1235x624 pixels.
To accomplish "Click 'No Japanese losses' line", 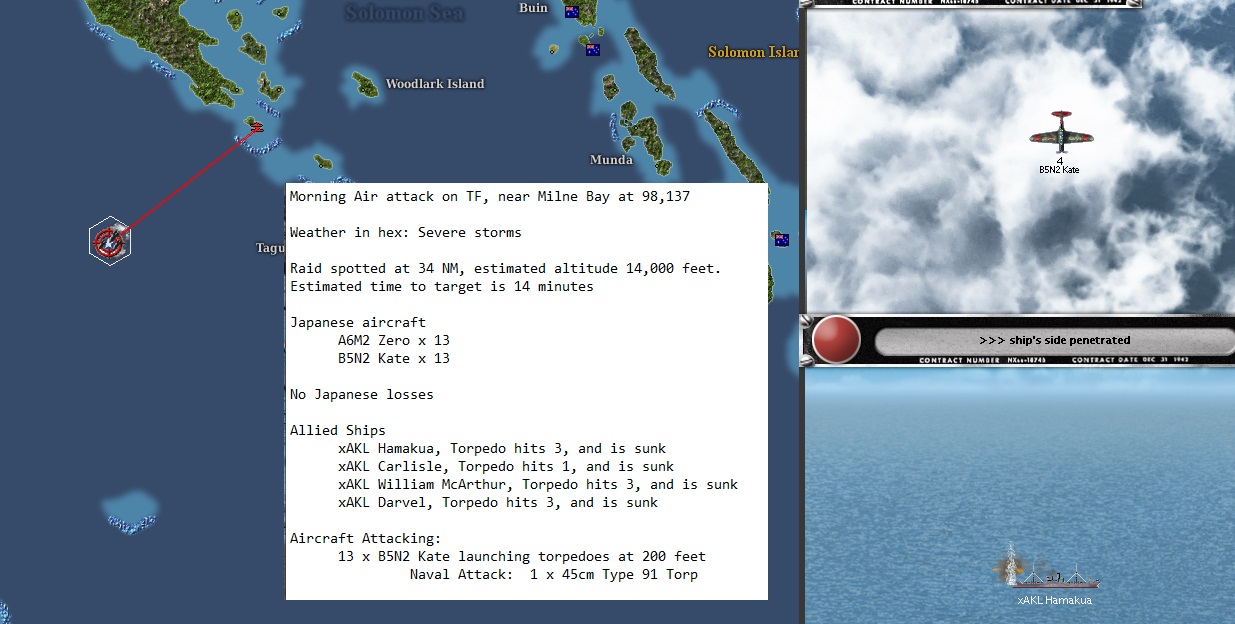I will coord(362,395).
